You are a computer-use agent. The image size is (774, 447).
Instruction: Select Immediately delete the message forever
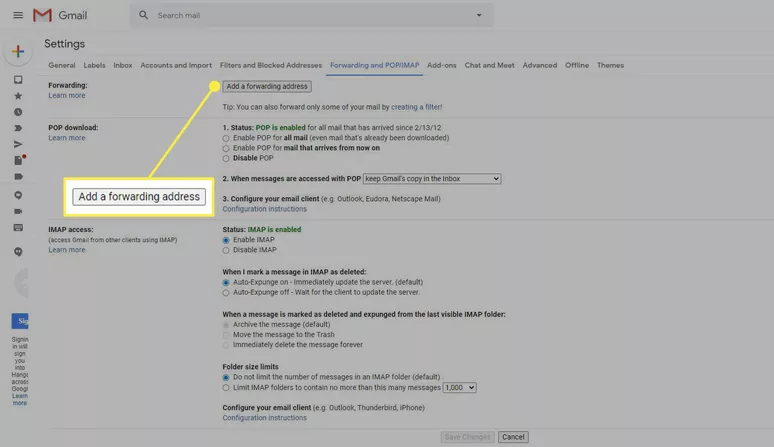pyautogui.click(x=226, y=345)
